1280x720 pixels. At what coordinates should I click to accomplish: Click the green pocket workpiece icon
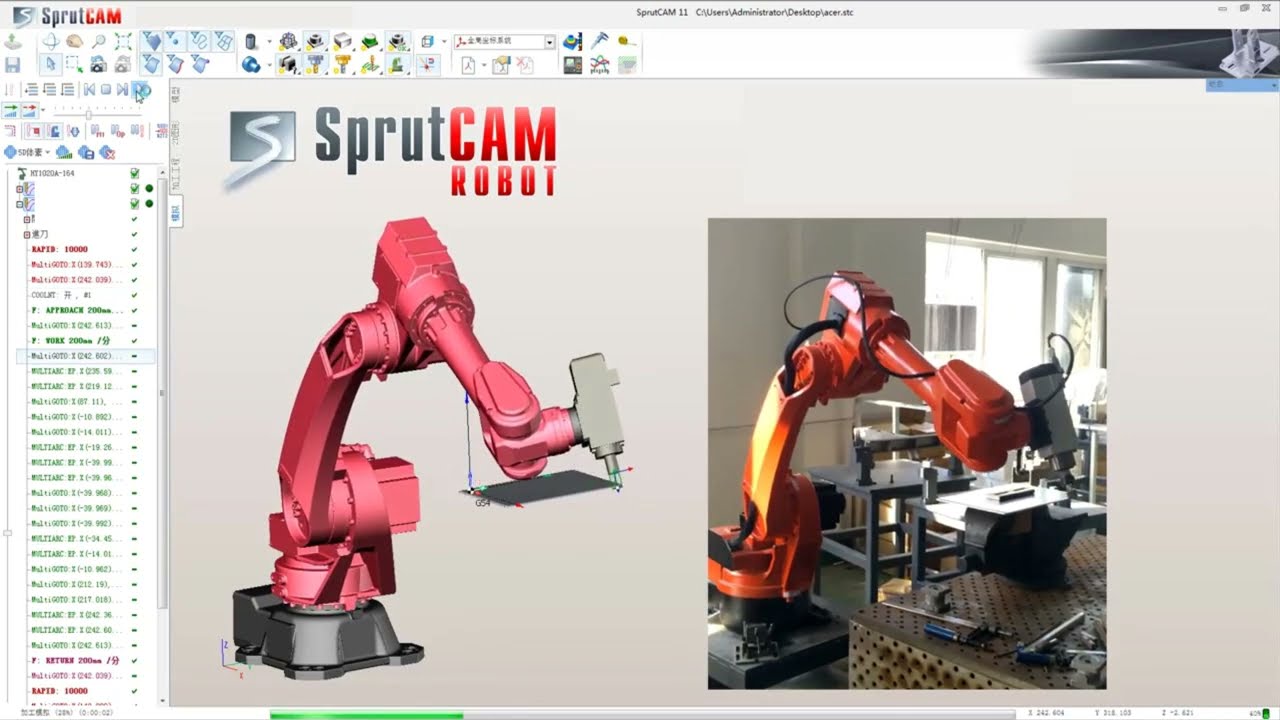point(370,41)
